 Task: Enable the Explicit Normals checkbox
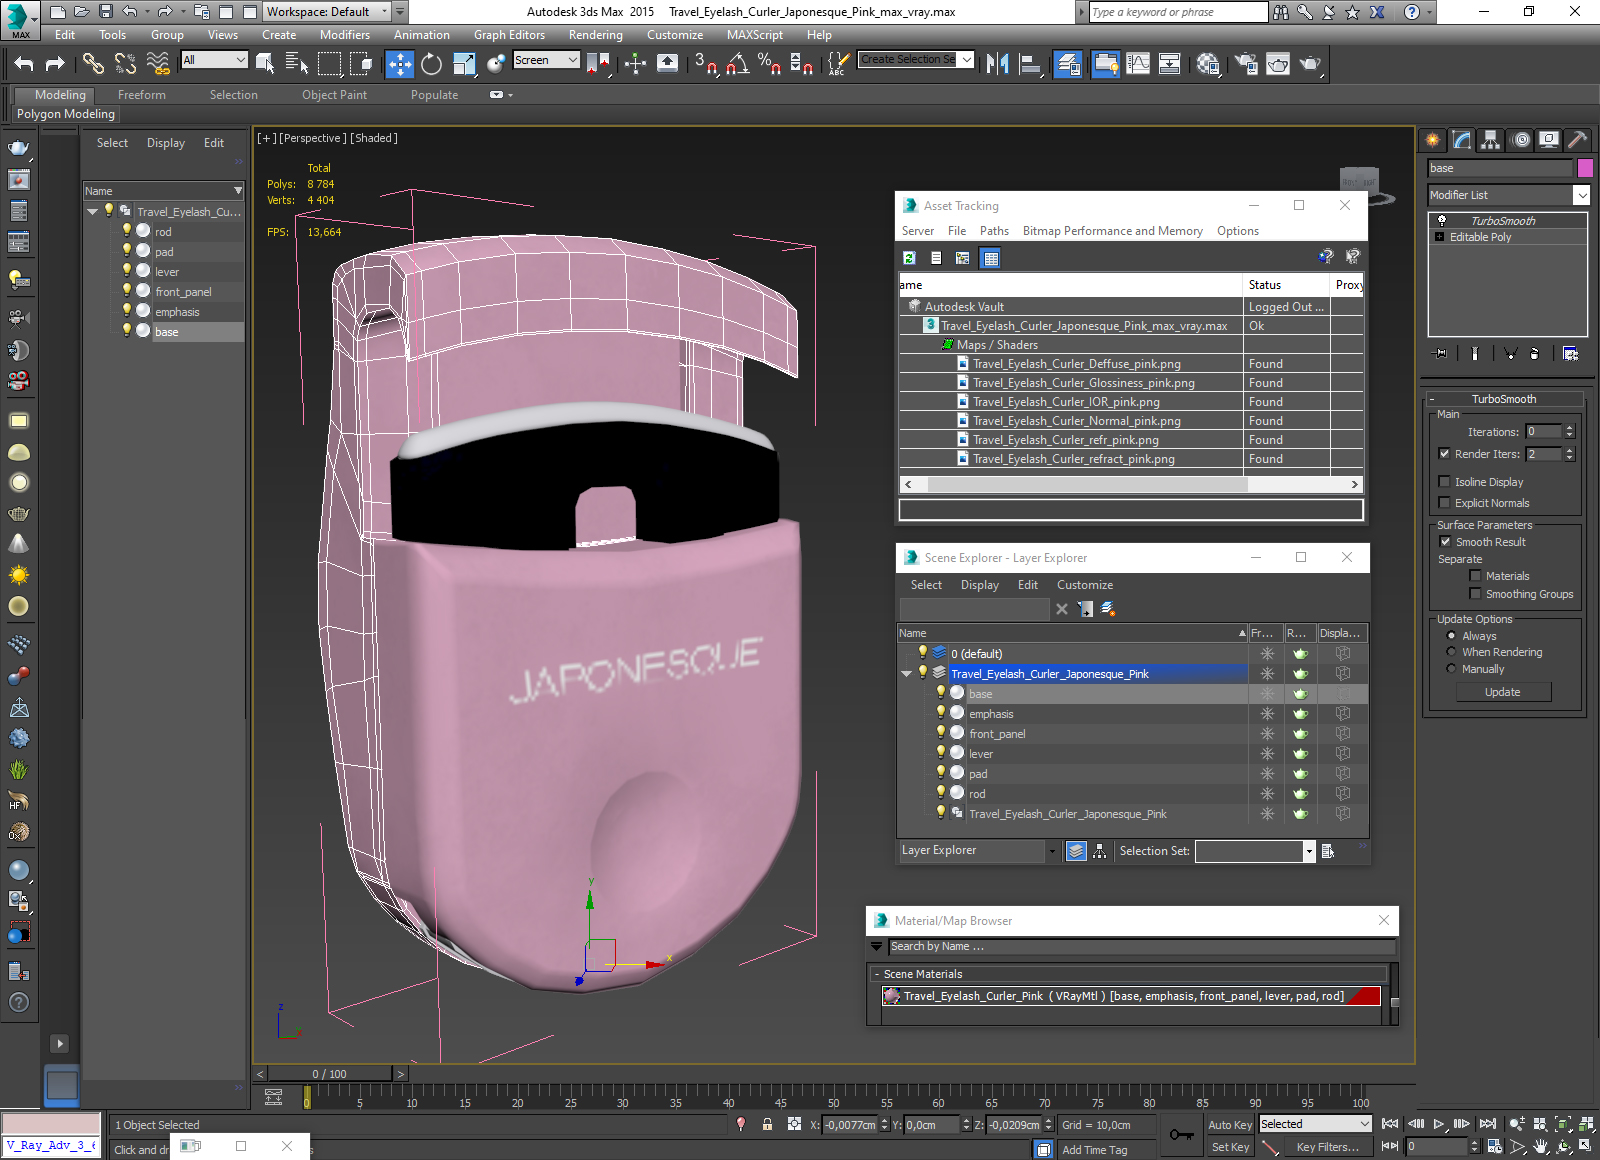1444,503
